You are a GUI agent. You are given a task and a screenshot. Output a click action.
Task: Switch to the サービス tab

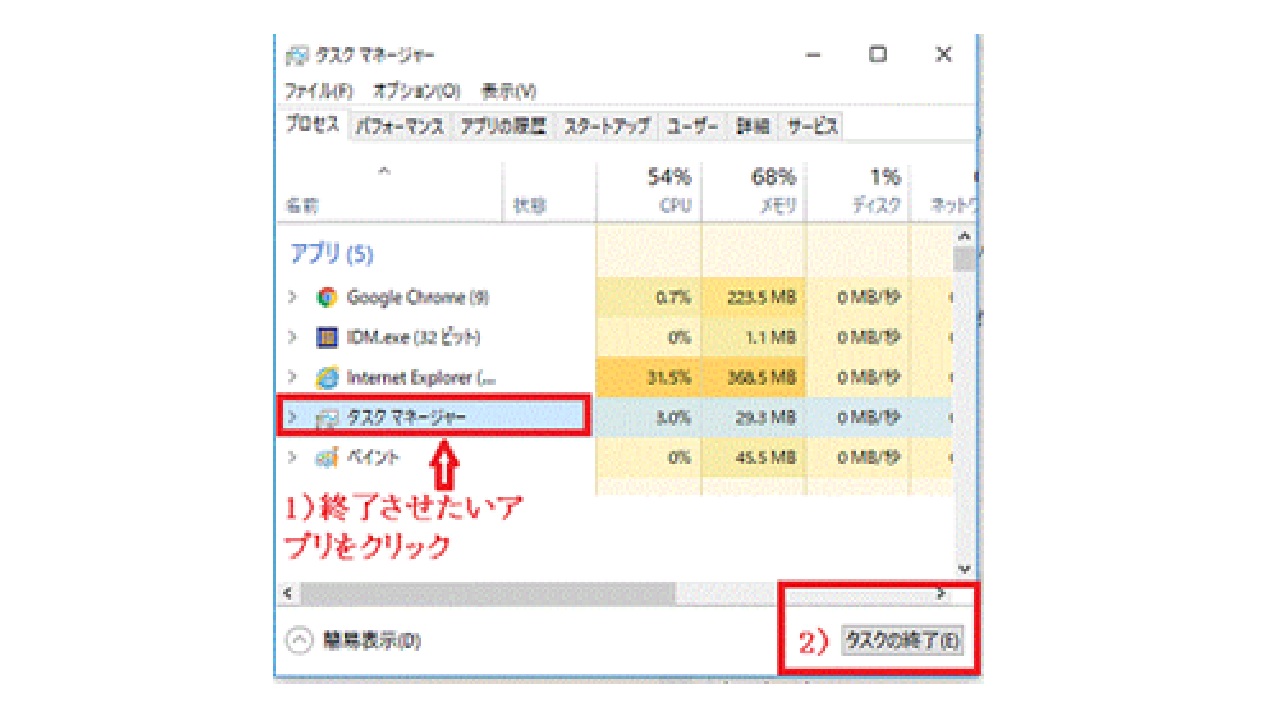click(811, 126)
